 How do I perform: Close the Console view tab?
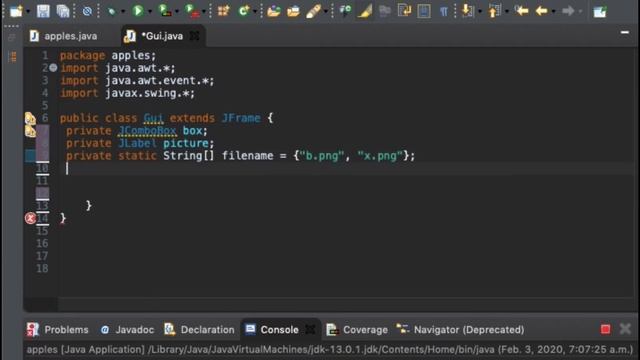[x=311, y=329]
